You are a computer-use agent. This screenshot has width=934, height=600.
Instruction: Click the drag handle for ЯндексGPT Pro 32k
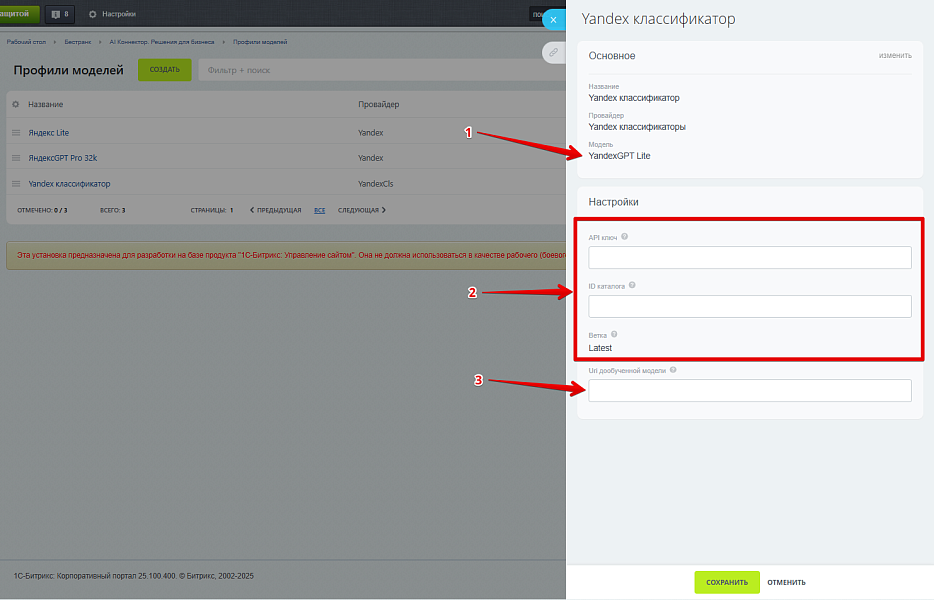[16, 158]
